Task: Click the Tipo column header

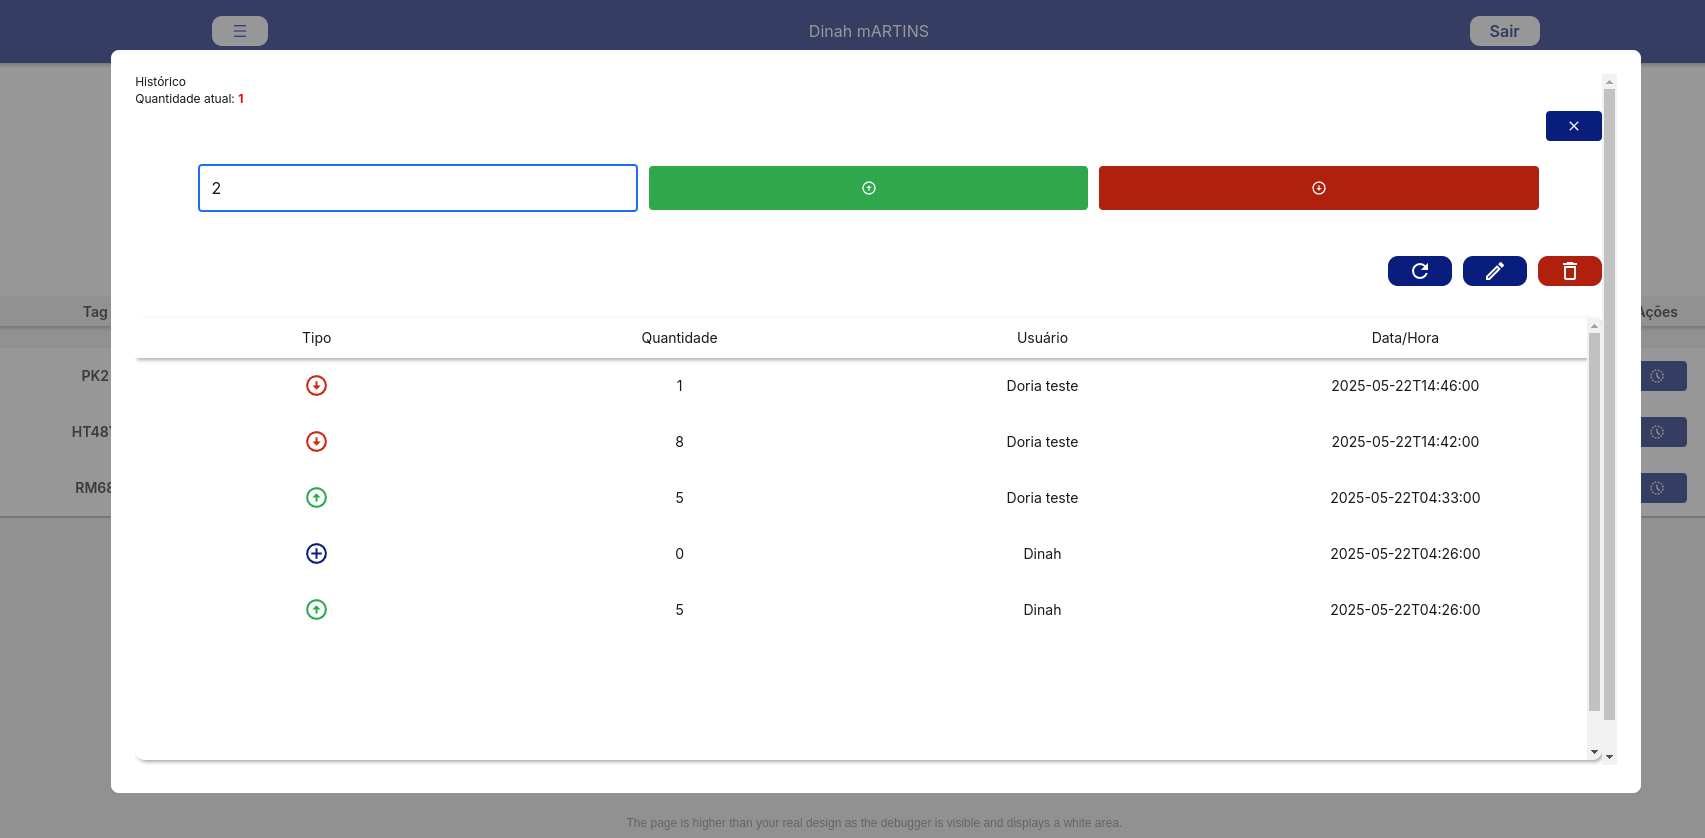Action: pyautogui.click(x=316, y=338)
